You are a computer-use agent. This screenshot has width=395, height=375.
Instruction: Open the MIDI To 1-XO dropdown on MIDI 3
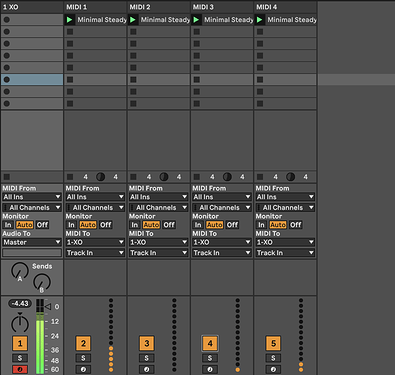pos(222,242)
